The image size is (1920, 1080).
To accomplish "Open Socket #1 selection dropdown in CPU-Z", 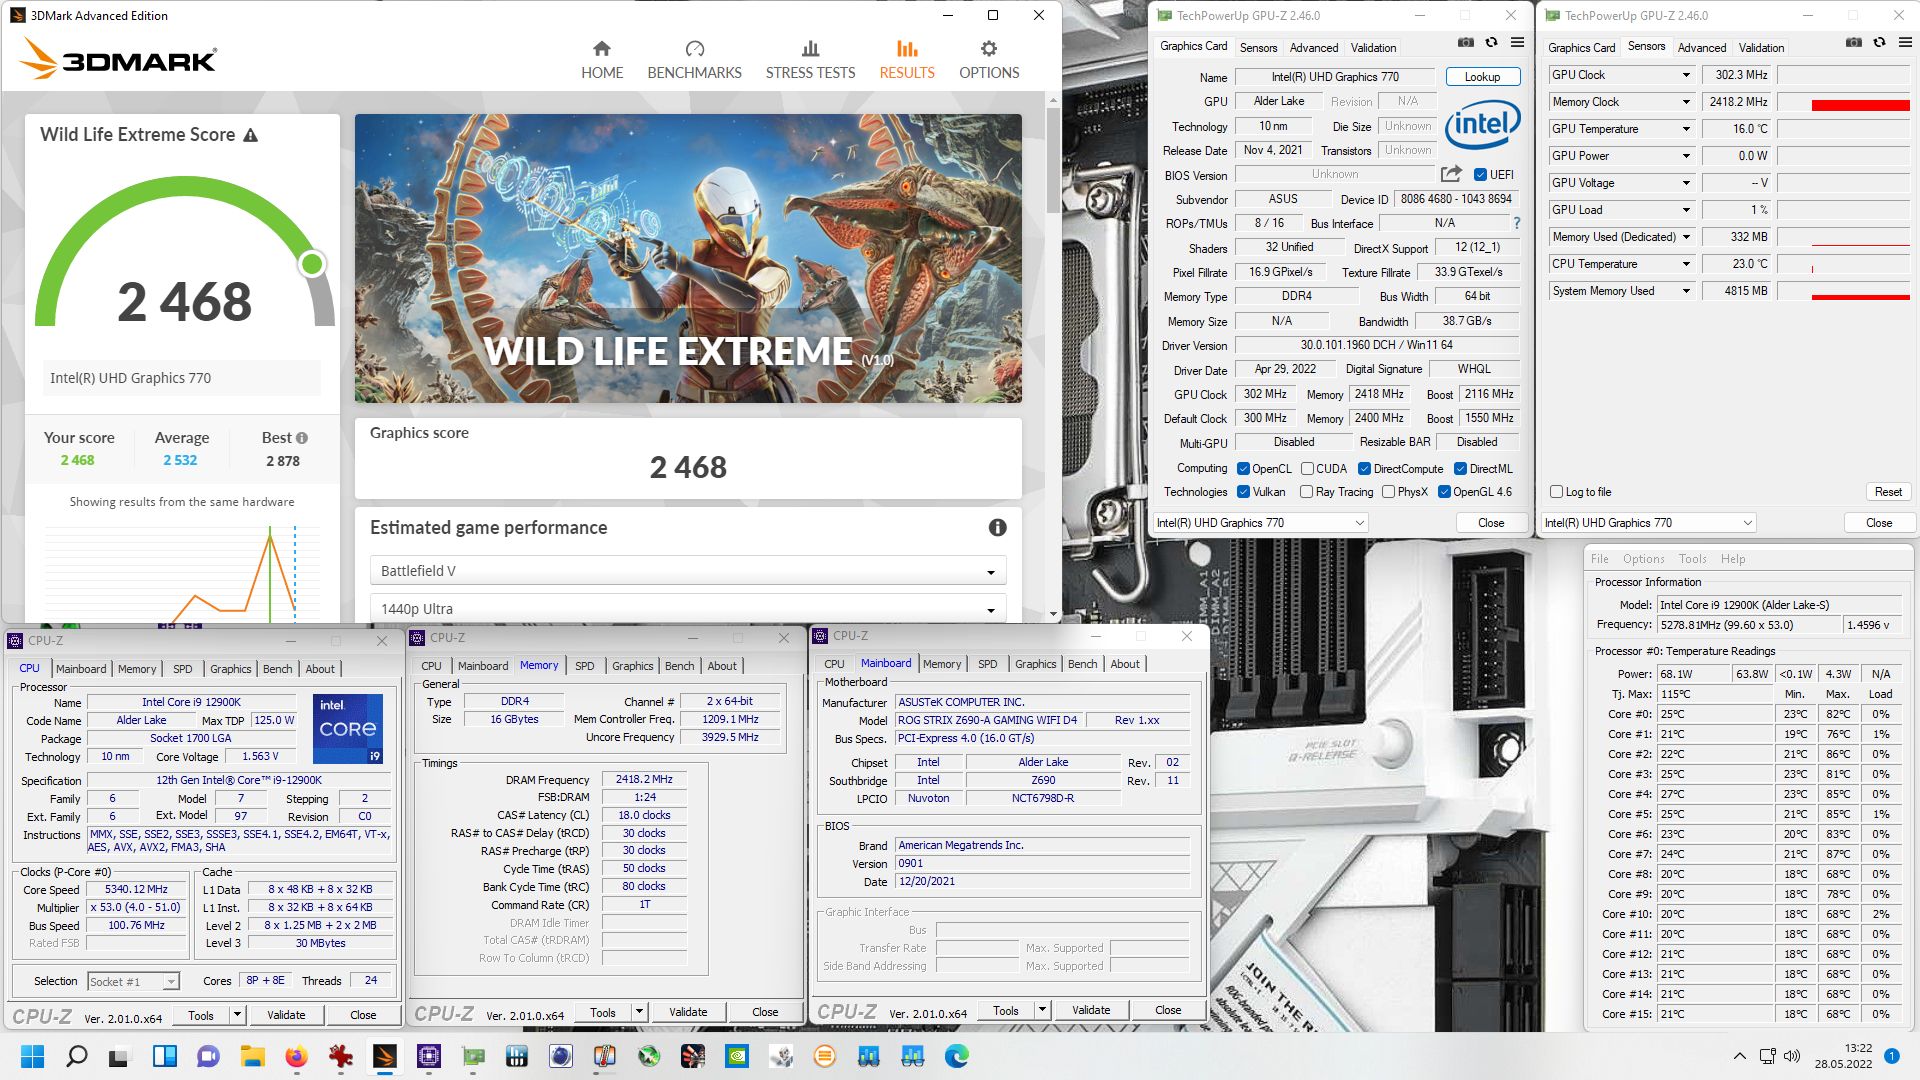I will [133, 982].
